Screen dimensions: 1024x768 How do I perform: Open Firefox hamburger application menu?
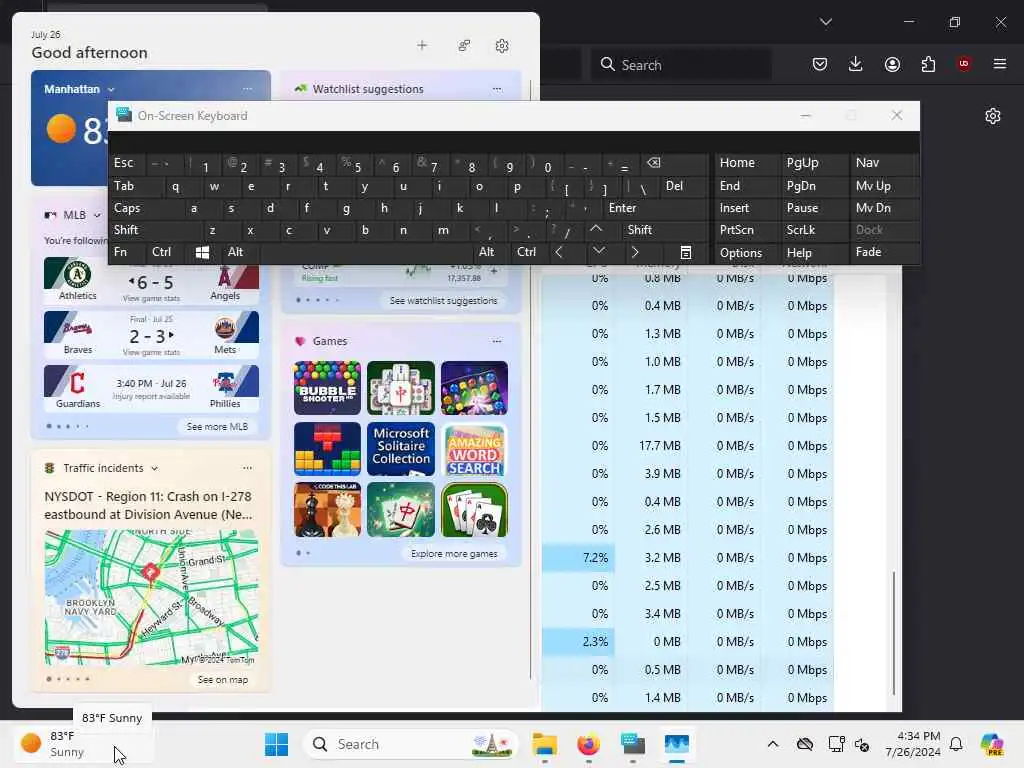[x=1000, y=64]
